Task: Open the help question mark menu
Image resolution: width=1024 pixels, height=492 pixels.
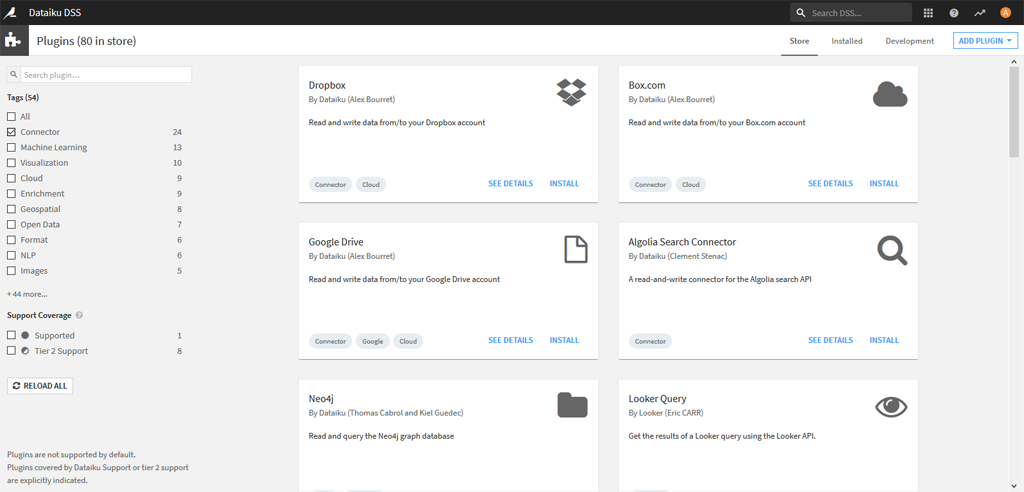Action: 954,12
